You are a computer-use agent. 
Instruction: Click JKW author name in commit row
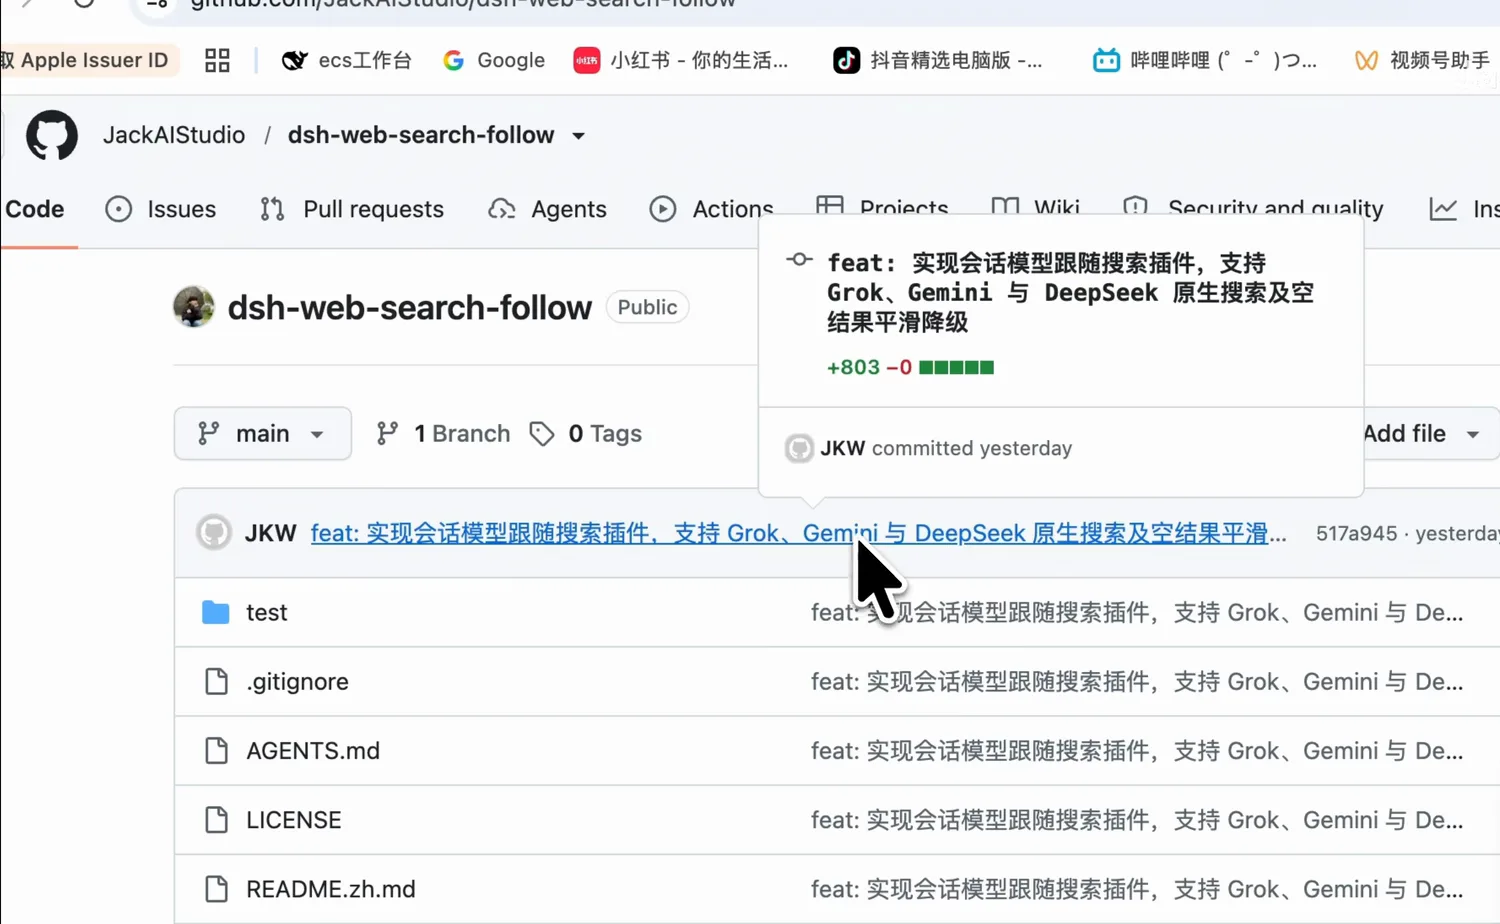click(x=271, y=533)
